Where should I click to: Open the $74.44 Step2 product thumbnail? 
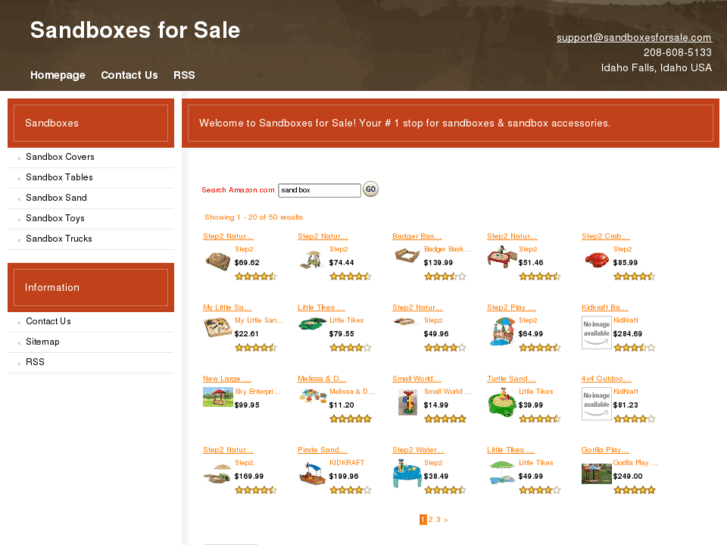tap(312, 260)
